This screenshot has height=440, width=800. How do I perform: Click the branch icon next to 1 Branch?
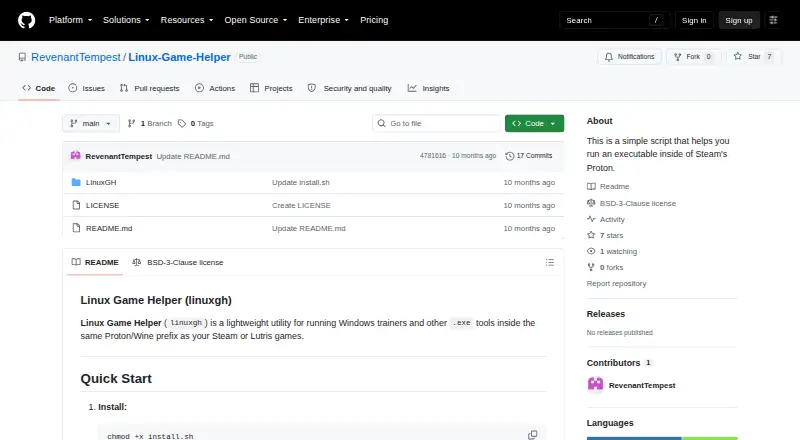click(x=132, y=124)
